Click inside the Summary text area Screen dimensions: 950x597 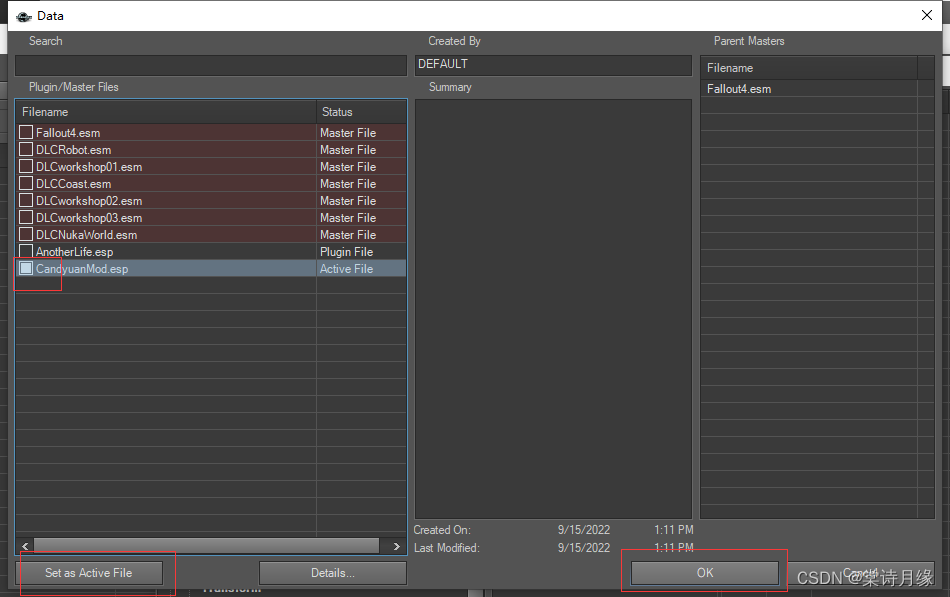pos(553,309)
